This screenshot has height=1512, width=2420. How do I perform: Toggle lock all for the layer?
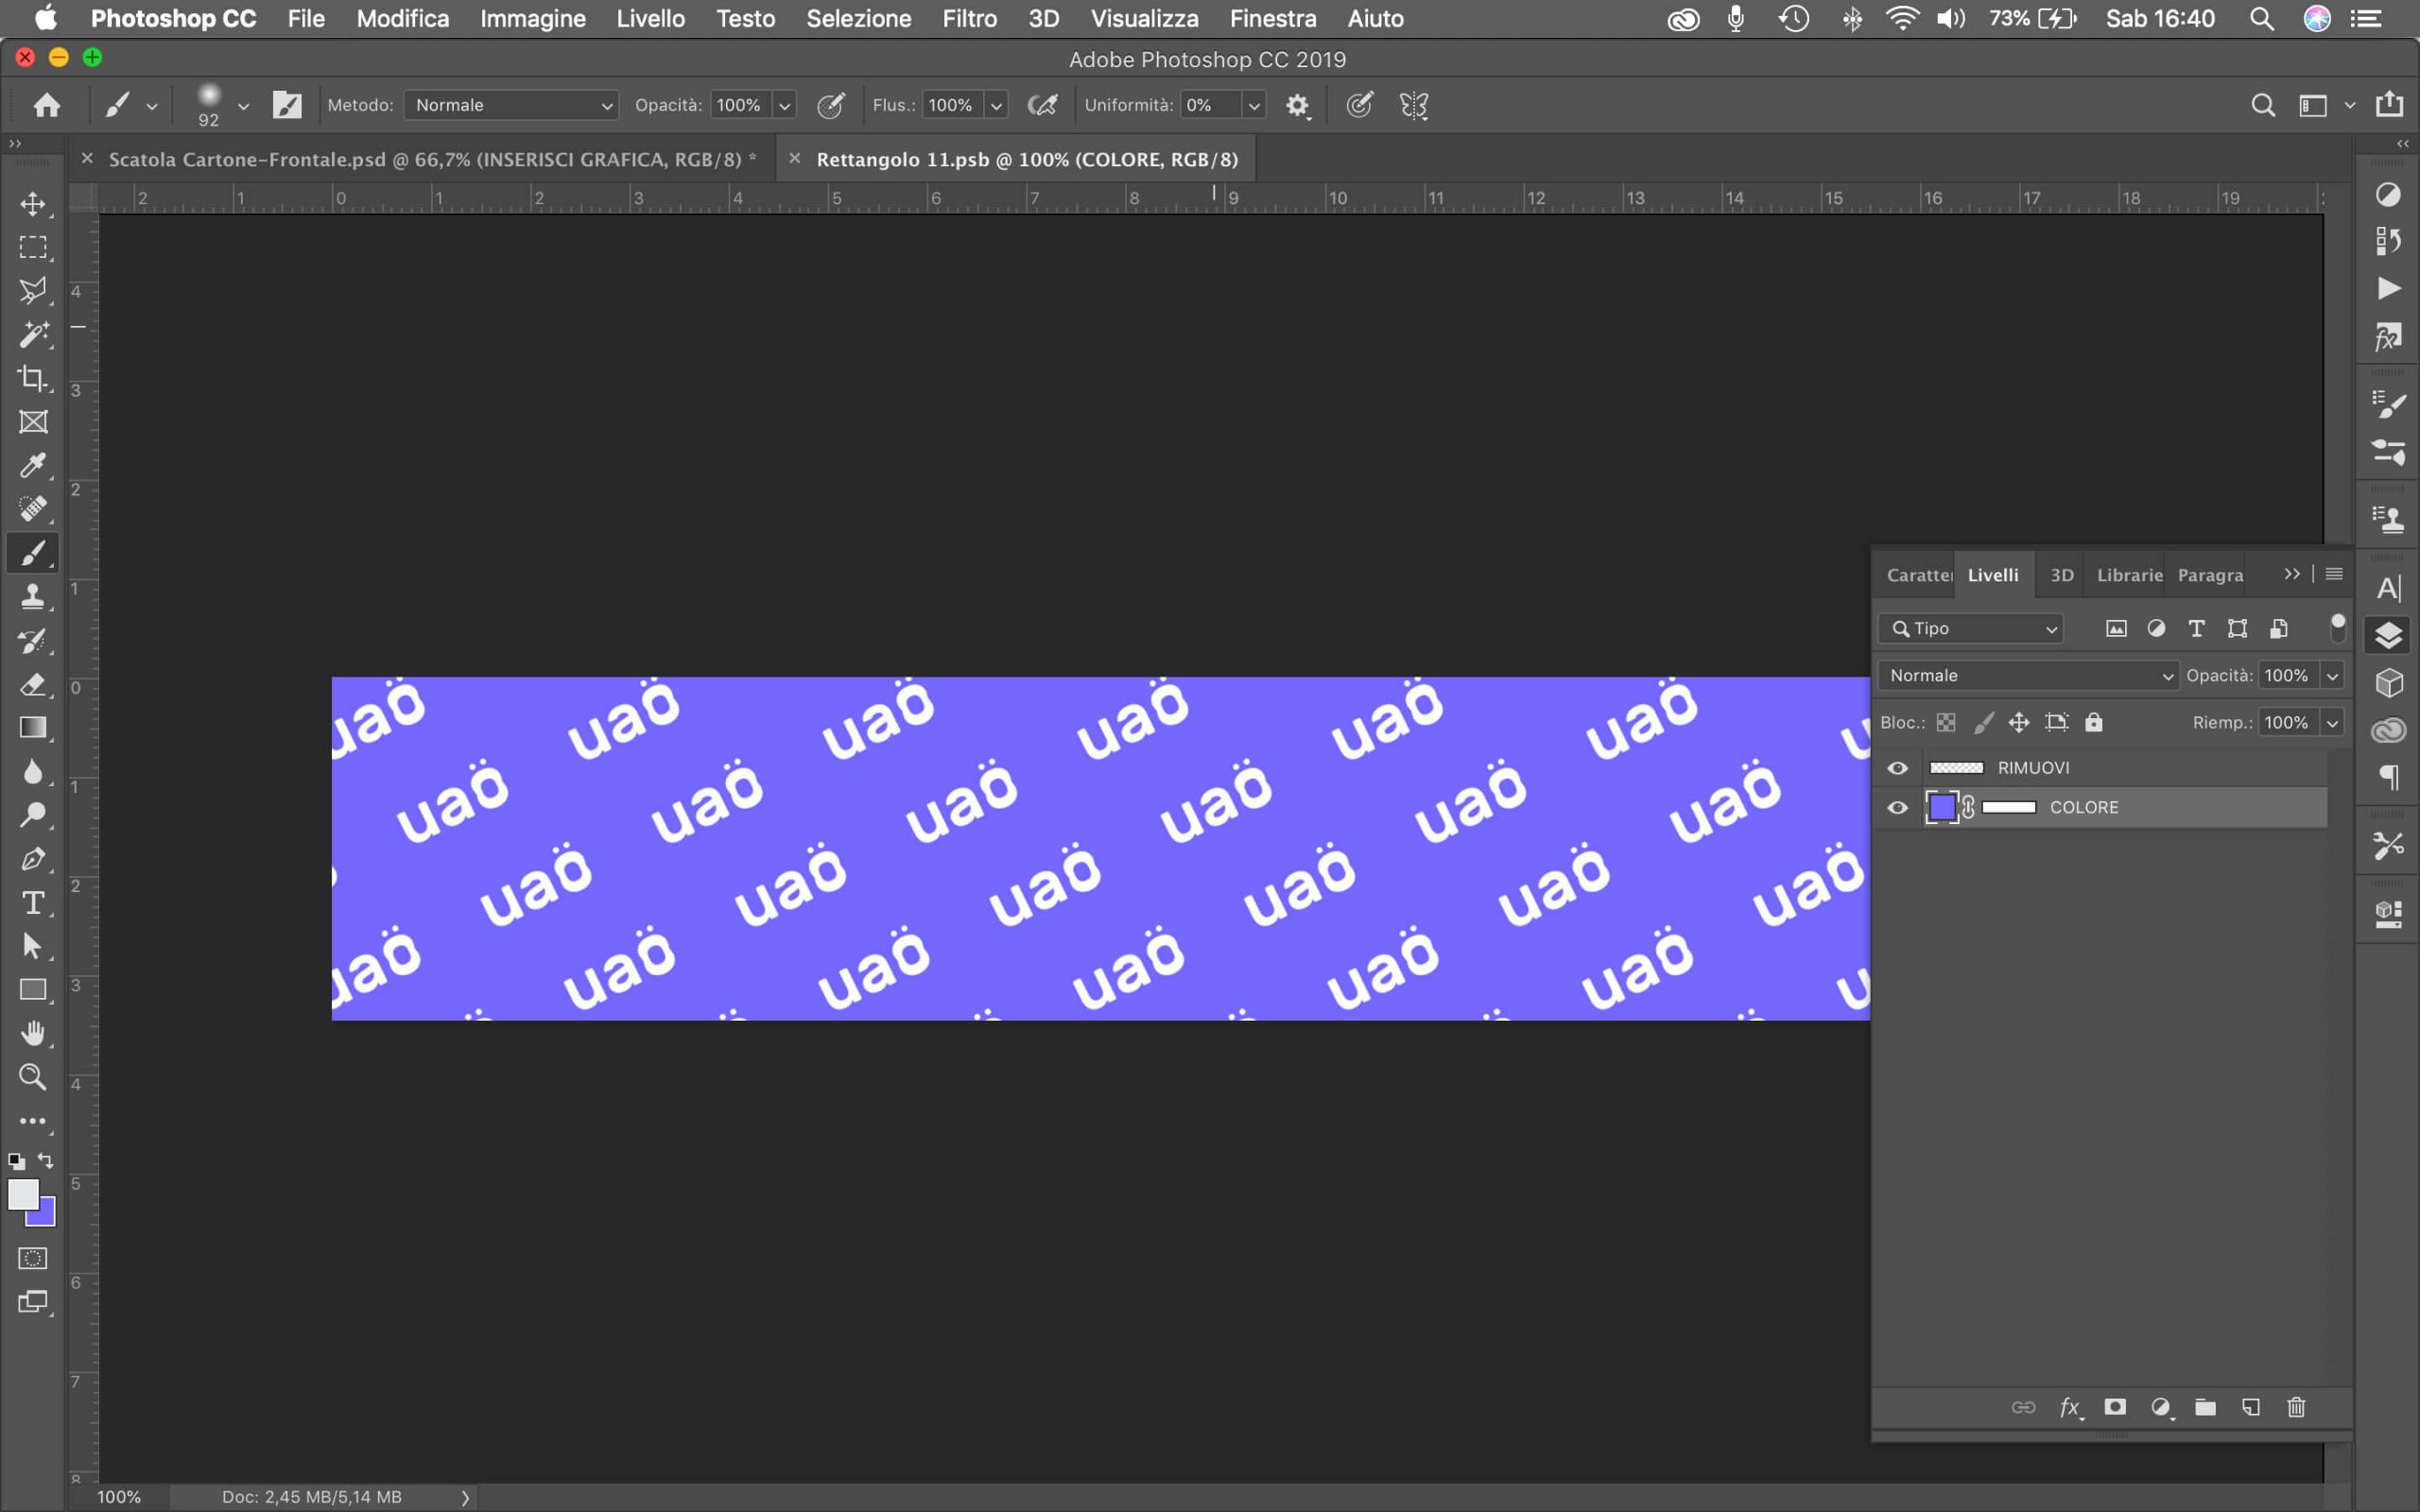2094,722
